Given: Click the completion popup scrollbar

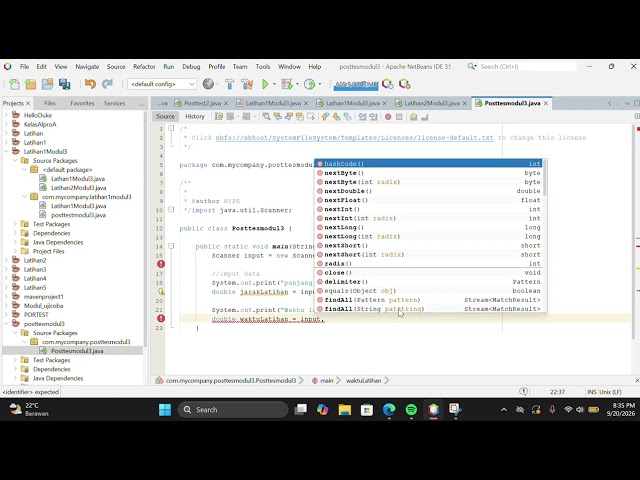Looking at the screenshot, I should tap(544, 178).
